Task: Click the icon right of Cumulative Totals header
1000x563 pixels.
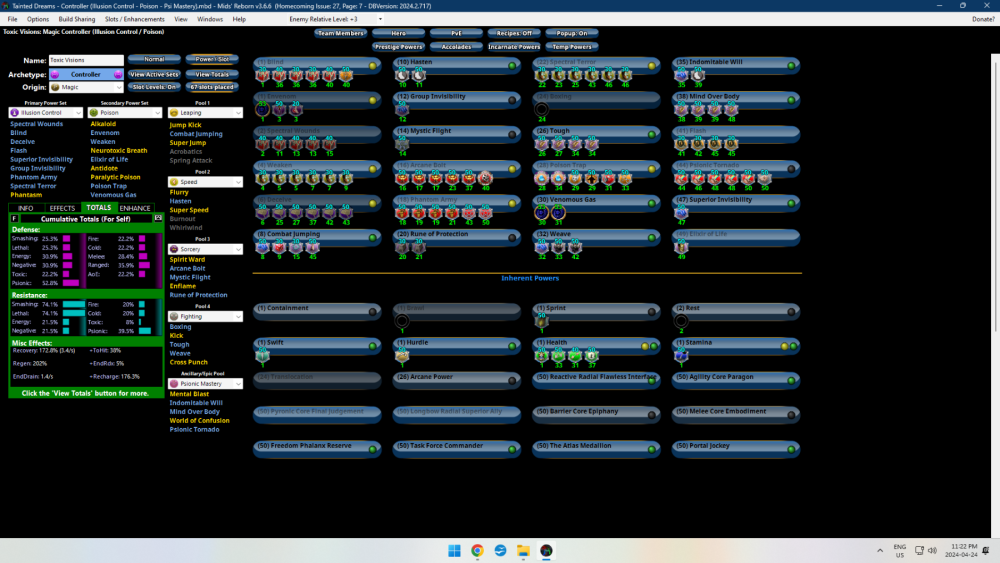Action: pyautogui.click(x=158, y=218)
